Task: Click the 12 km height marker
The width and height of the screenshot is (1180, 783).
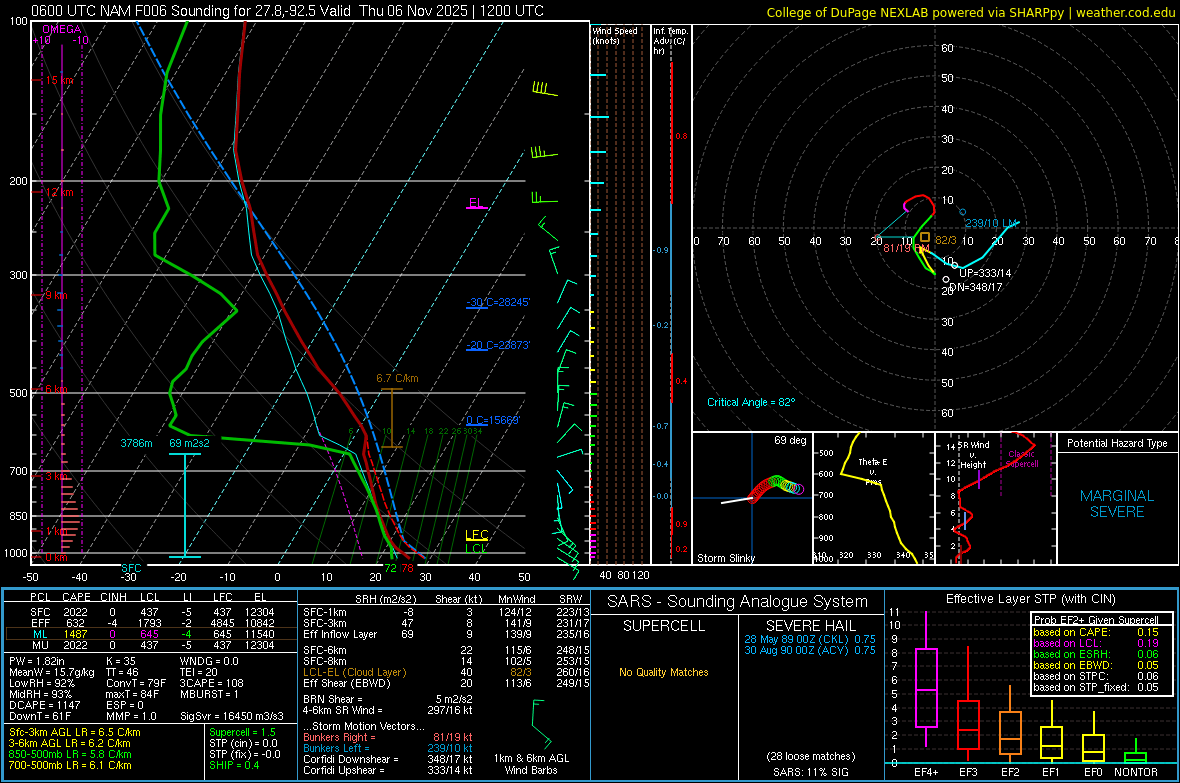Action: click(59, 192)
